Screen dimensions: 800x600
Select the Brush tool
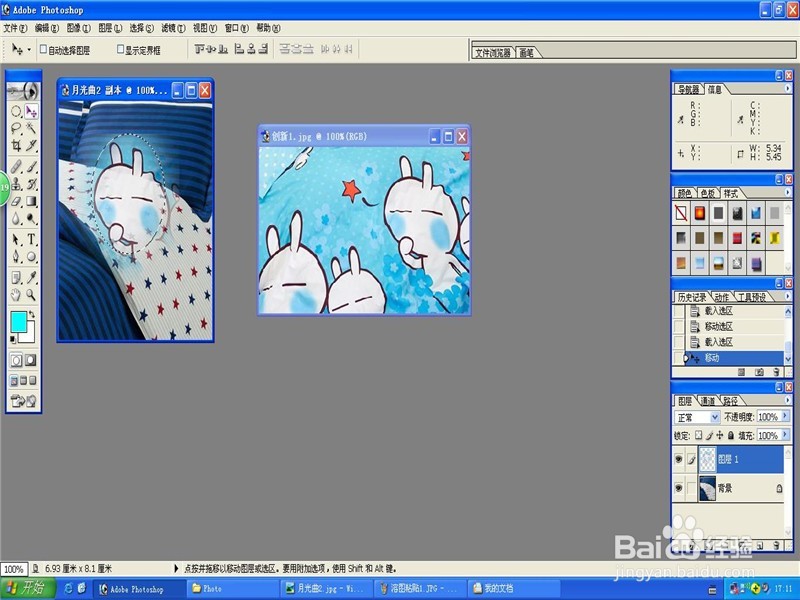tap(31, 166)
